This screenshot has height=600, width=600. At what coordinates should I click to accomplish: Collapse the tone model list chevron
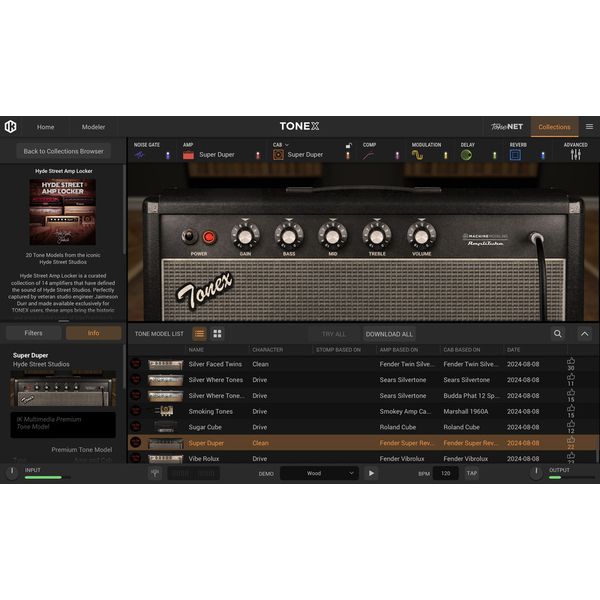[x=585, y=334]
